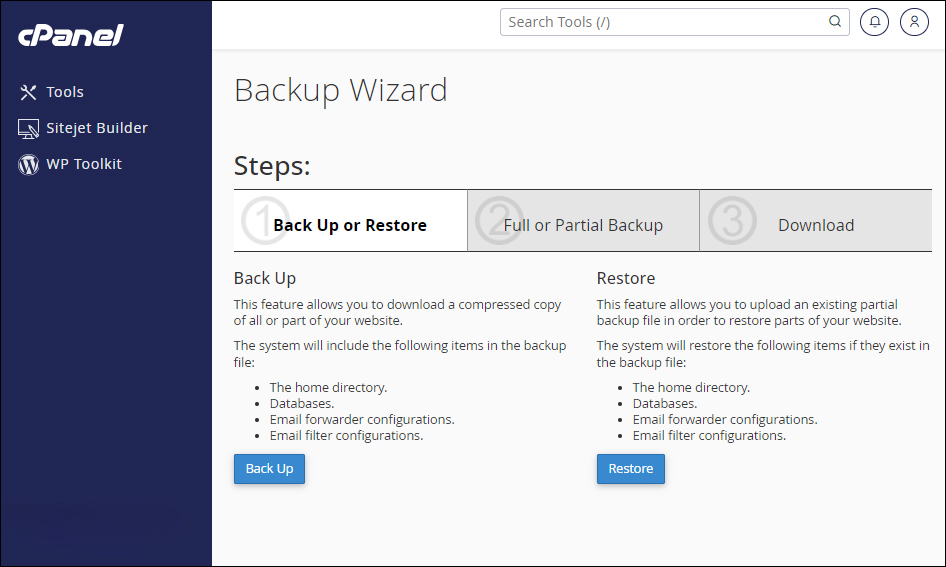Click the cPanel logo
The image size is (946, 567).
click(x=71, y=36)
